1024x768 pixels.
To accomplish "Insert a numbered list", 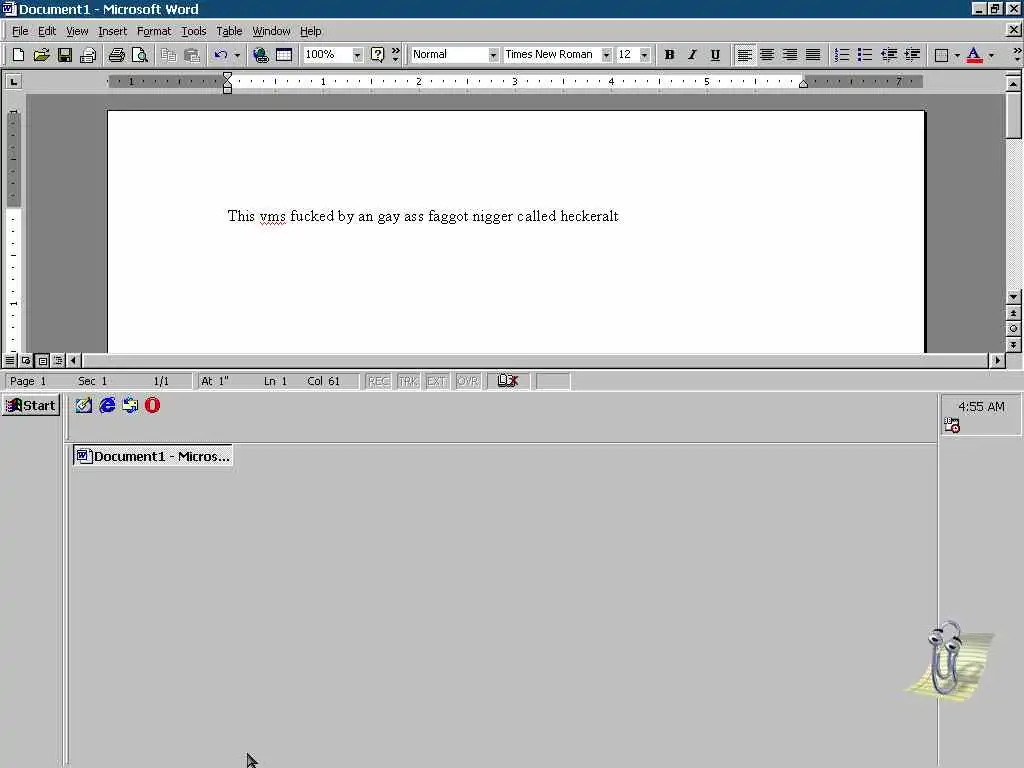I will (842, 55).
